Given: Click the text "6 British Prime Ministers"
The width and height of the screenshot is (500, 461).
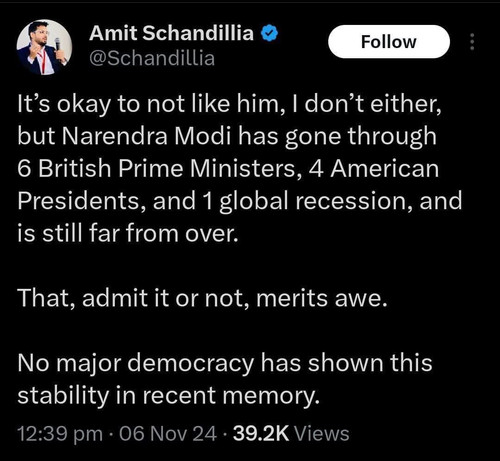Looking at the screenshot, I should [157, 169].
